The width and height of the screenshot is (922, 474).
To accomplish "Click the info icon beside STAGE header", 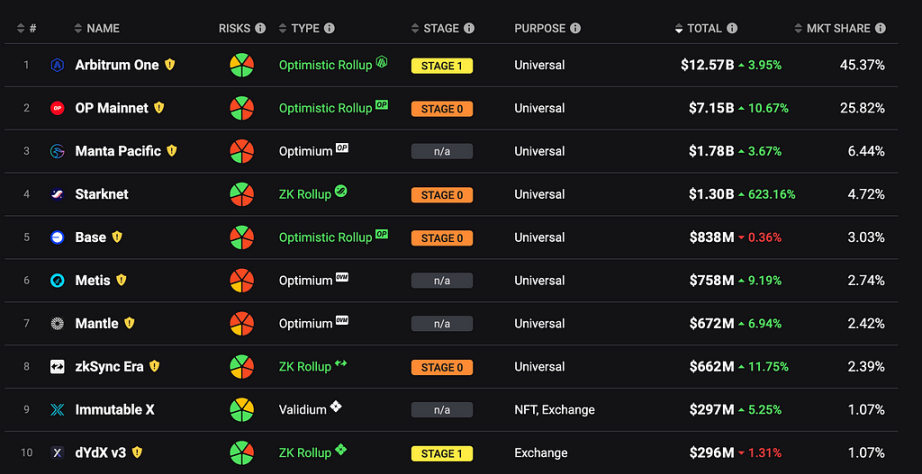I will 469,29.
